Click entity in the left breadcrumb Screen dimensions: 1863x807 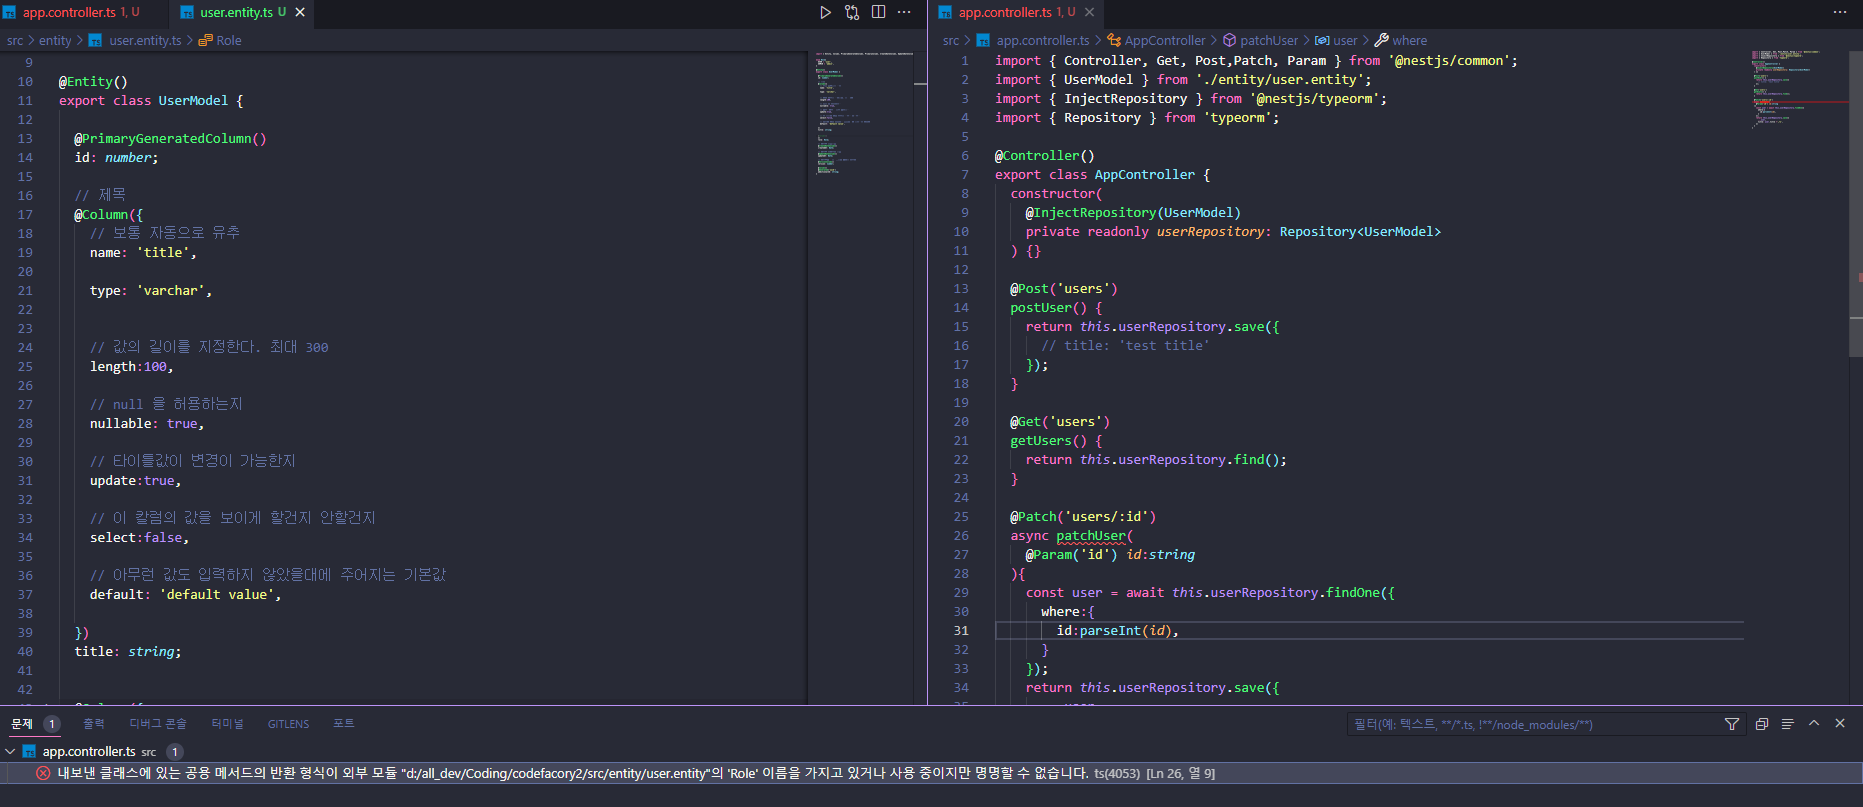[55, 40]
